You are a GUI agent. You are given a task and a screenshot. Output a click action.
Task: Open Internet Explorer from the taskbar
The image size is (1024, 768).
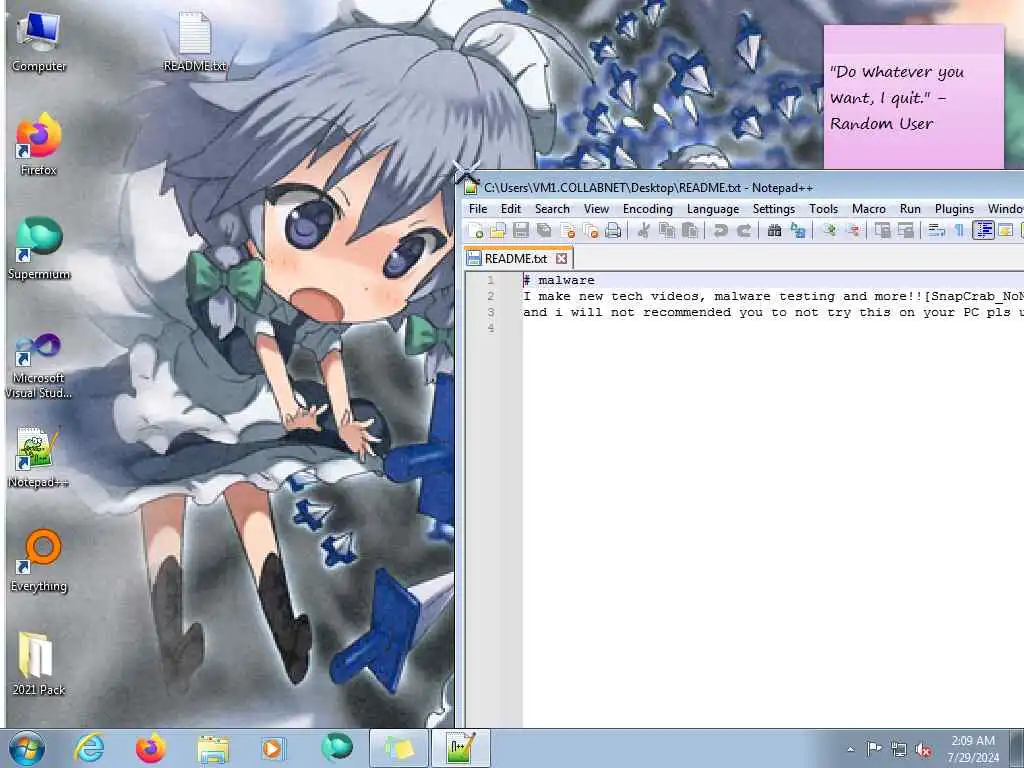pyautogui.click(x=89, y=748)
